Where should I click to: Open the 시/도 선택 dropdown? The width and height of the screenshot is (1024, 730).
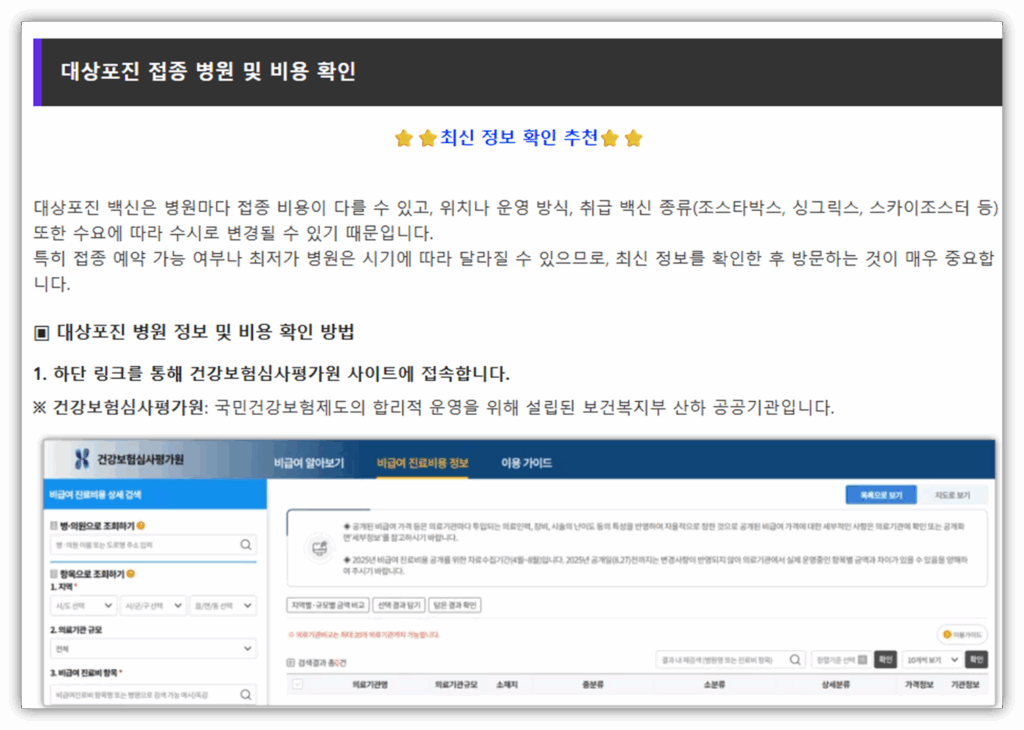(84, 605)
